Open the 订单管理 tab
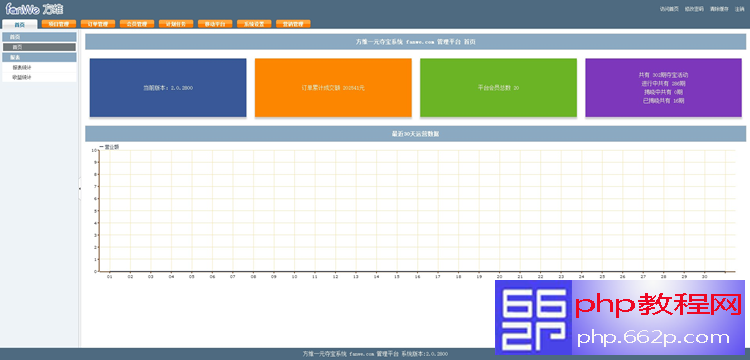Image resolution: width=750 pixels, height=360 pixels. tap(98, 24)
